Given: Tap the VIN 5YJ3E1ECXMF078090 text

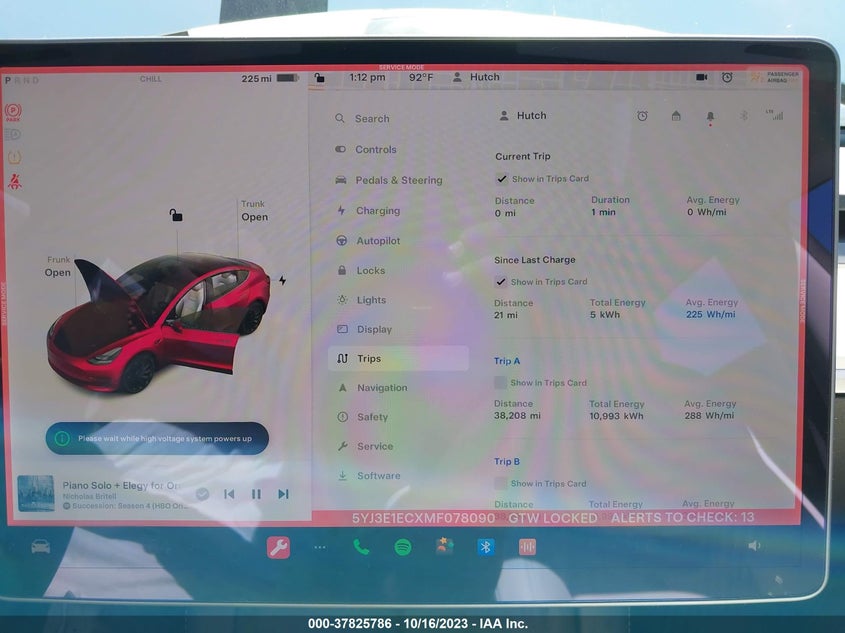Looking at the screenshot, I should (x=424, y=518).
